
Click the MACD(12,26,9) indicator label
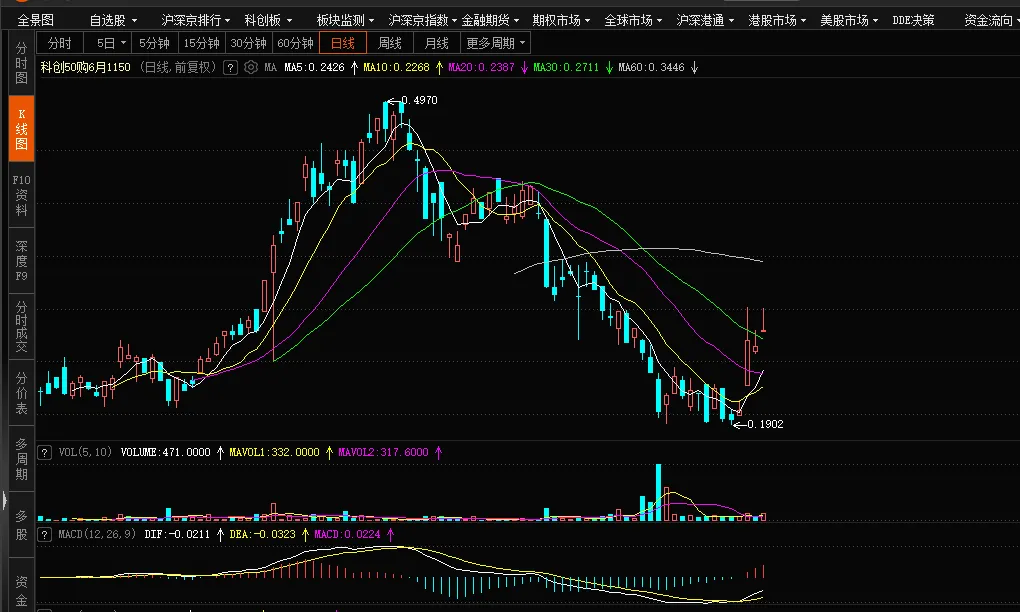pos(97,534)
